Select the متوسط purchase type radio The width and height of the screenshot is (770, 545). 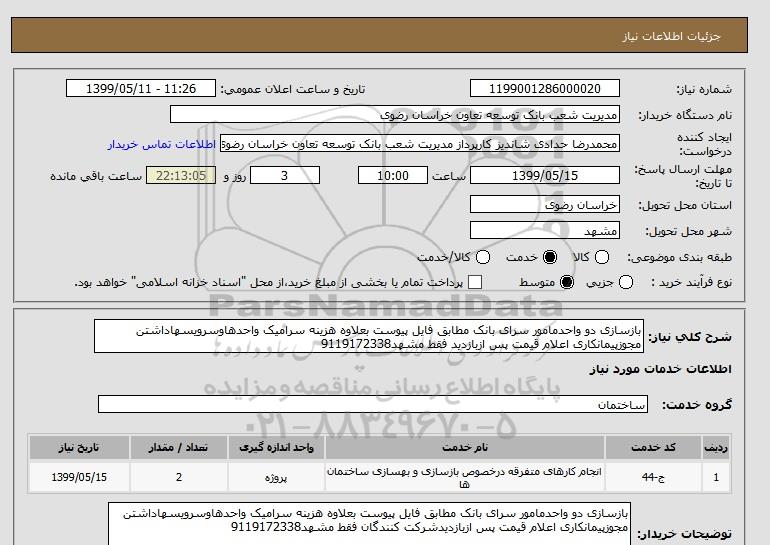[x=567, y=282]
